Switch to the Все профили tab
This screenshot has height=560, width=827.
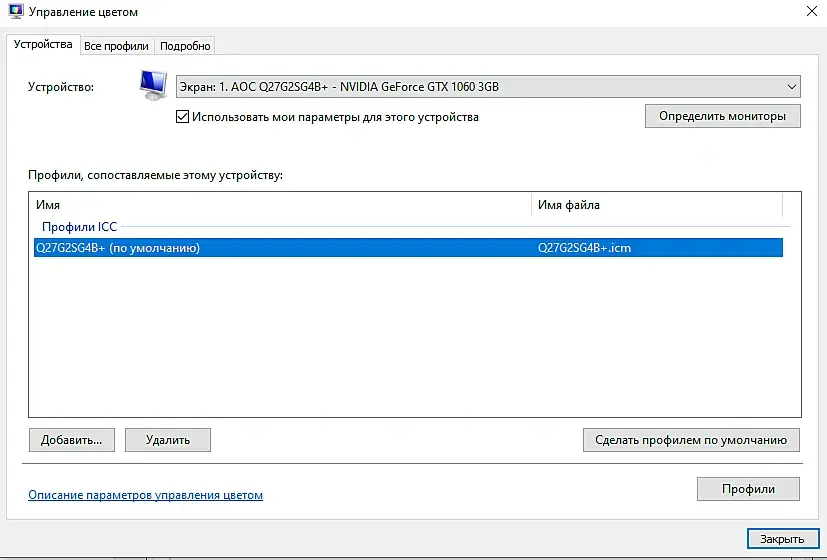(117, 46)
